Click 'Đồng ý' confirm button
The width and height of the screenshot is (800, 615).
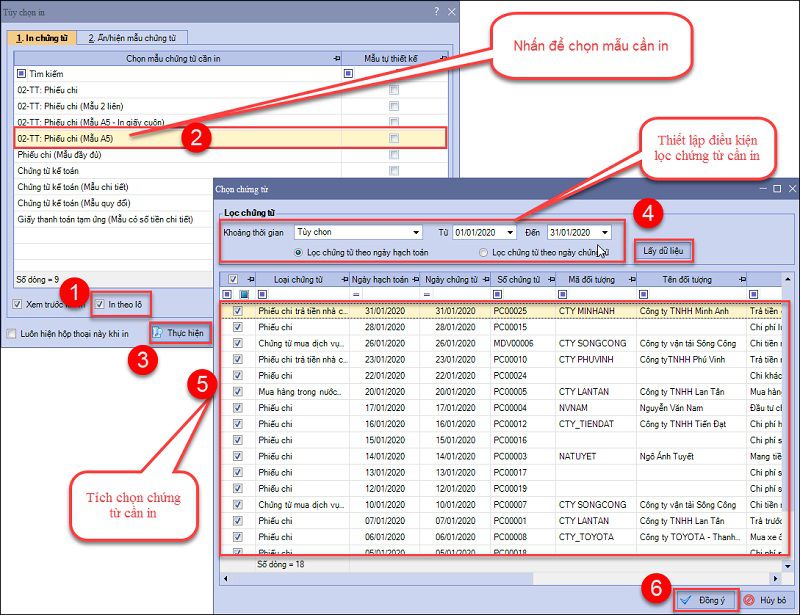(x=706, y=600)
